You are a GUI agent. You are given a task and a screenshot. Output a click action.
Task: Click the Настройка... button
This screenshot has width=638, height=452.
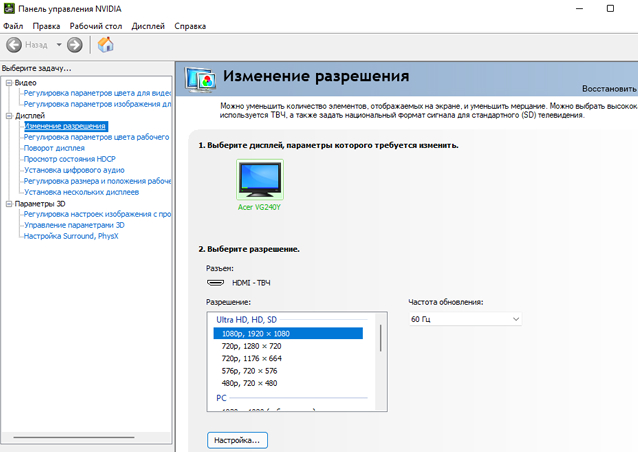click(x=237, y=440)
